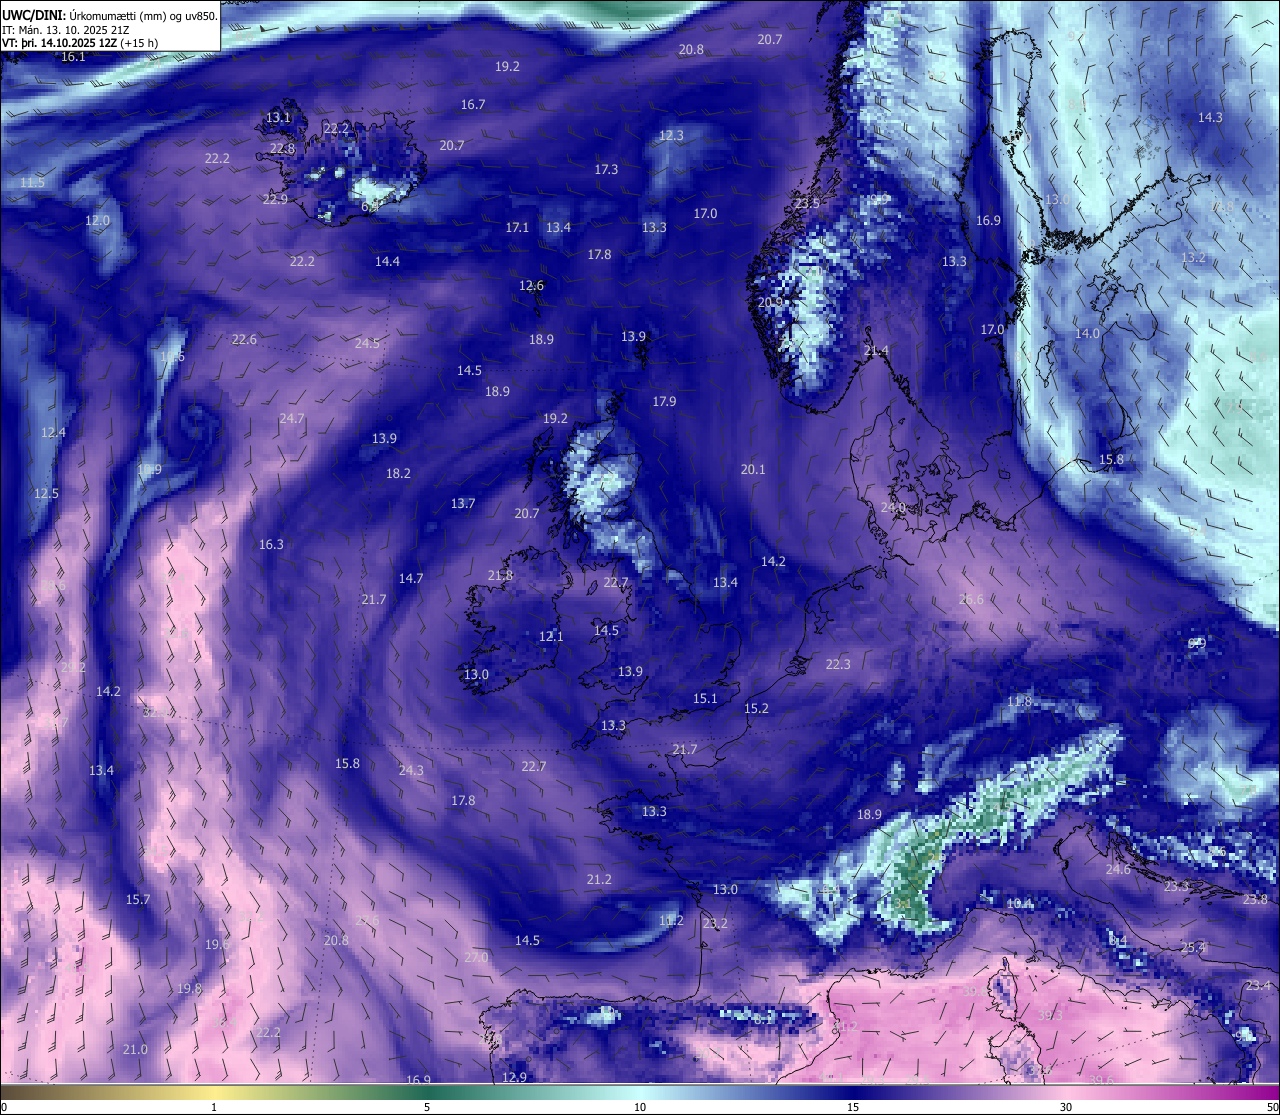Click the 22.3 map value
This screenshot has width=1280, height=1115.
838,665
